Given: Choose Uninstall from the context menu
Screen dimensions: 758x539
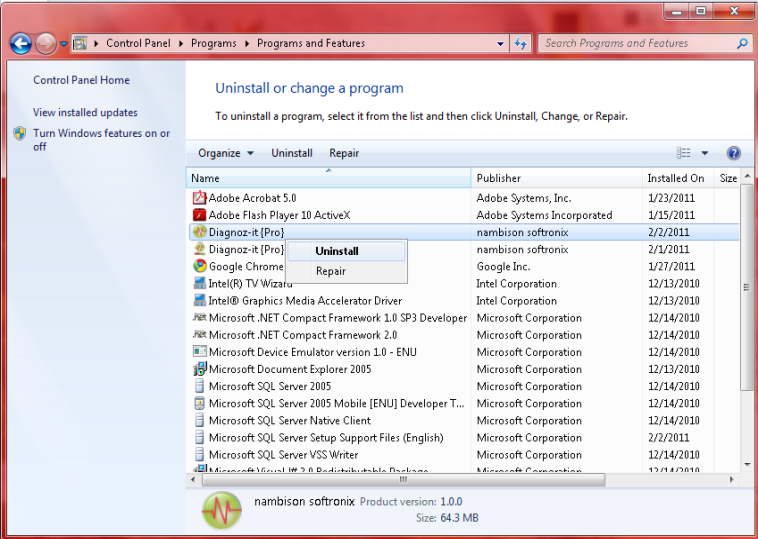Looking at the screenshot, I should click(346, 251).
